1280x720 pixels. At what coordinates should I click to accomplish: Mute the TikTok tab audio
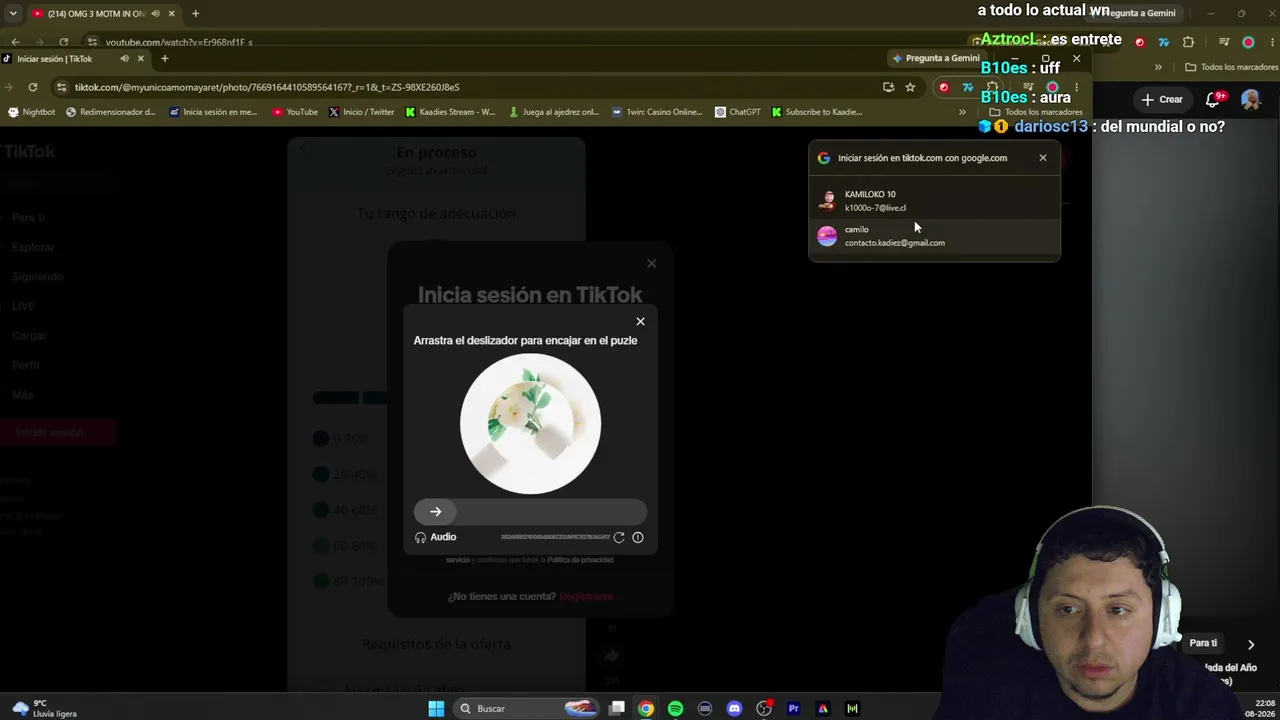tap(124, 59)
